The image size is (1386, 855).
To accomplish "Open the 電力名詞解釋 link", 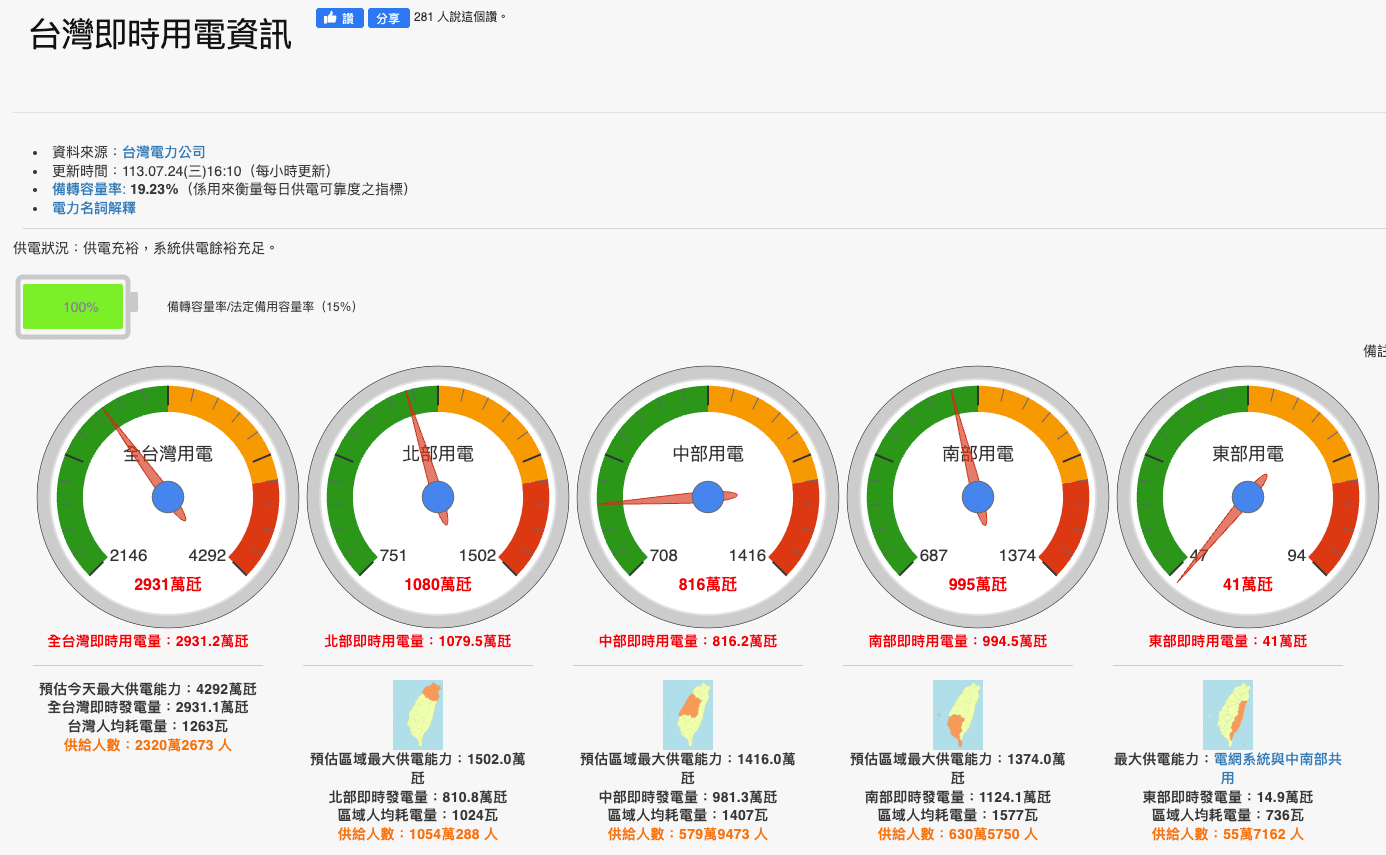I will click(x=94, y=208).
